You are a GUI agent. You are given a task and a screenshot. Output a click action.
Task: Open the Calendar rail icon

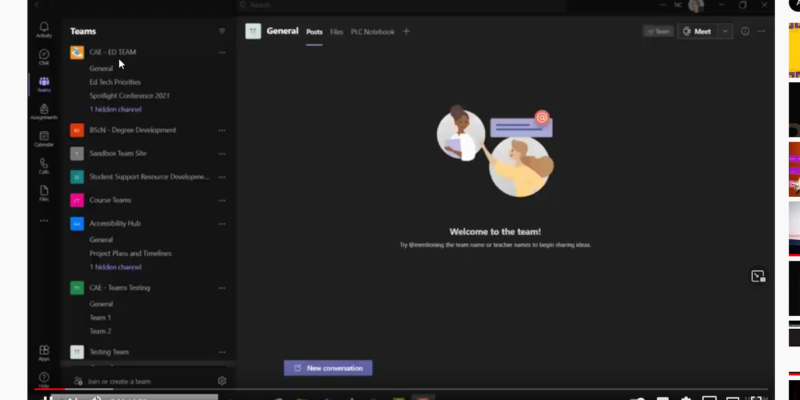pos(44,139)
